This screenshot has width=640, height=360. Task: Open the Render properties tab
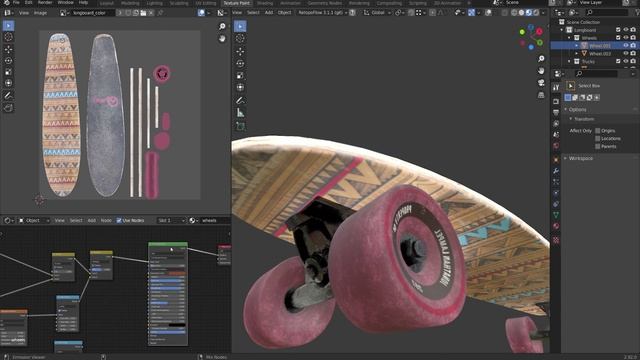pyautogui.click(x=556, y=101)
